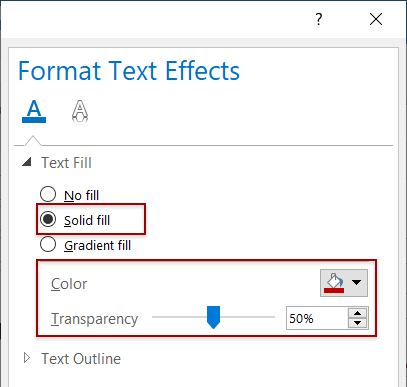Decrease transparency with the down spinner arrow
407x387 pixels.
tap(357, 323)
